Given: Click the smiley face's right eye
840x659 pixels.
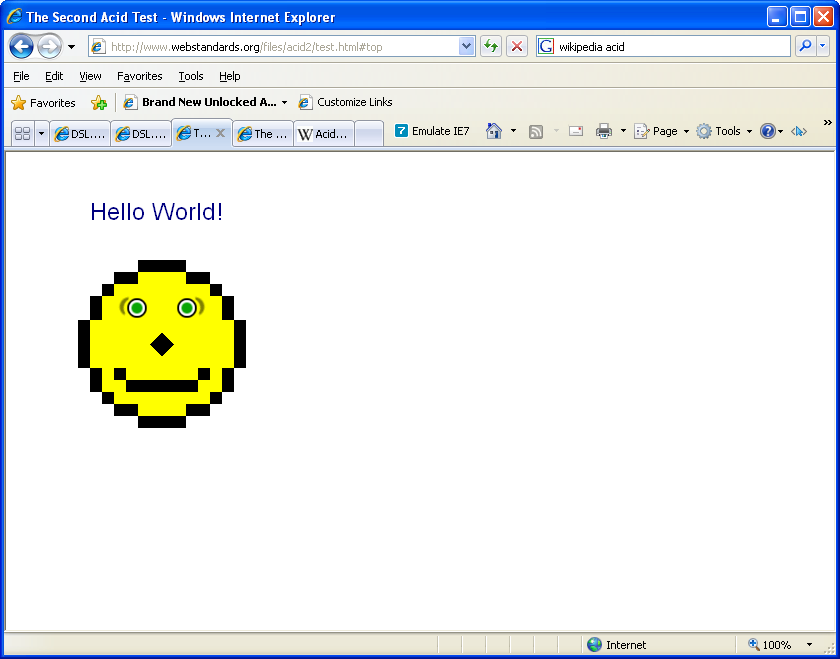Looking at the screenshot, I should click(187, 308).
